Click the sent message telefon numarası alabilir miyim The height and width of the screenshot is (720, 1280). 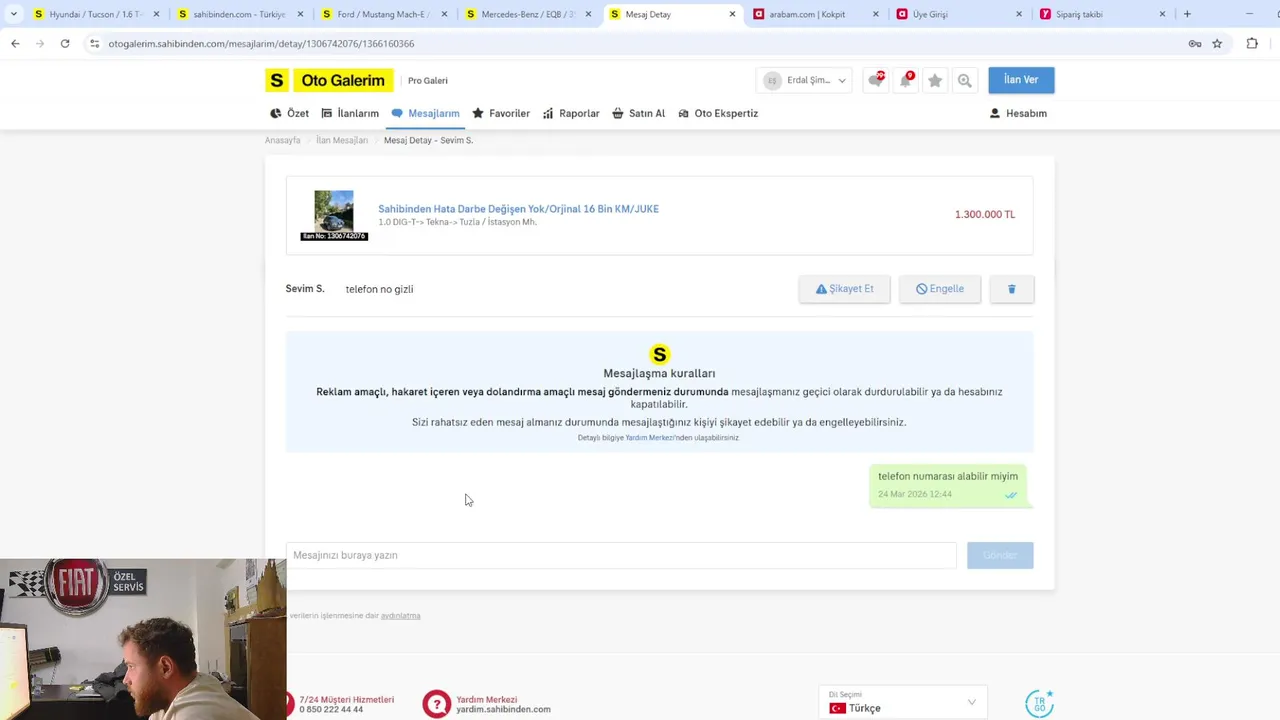948,477
